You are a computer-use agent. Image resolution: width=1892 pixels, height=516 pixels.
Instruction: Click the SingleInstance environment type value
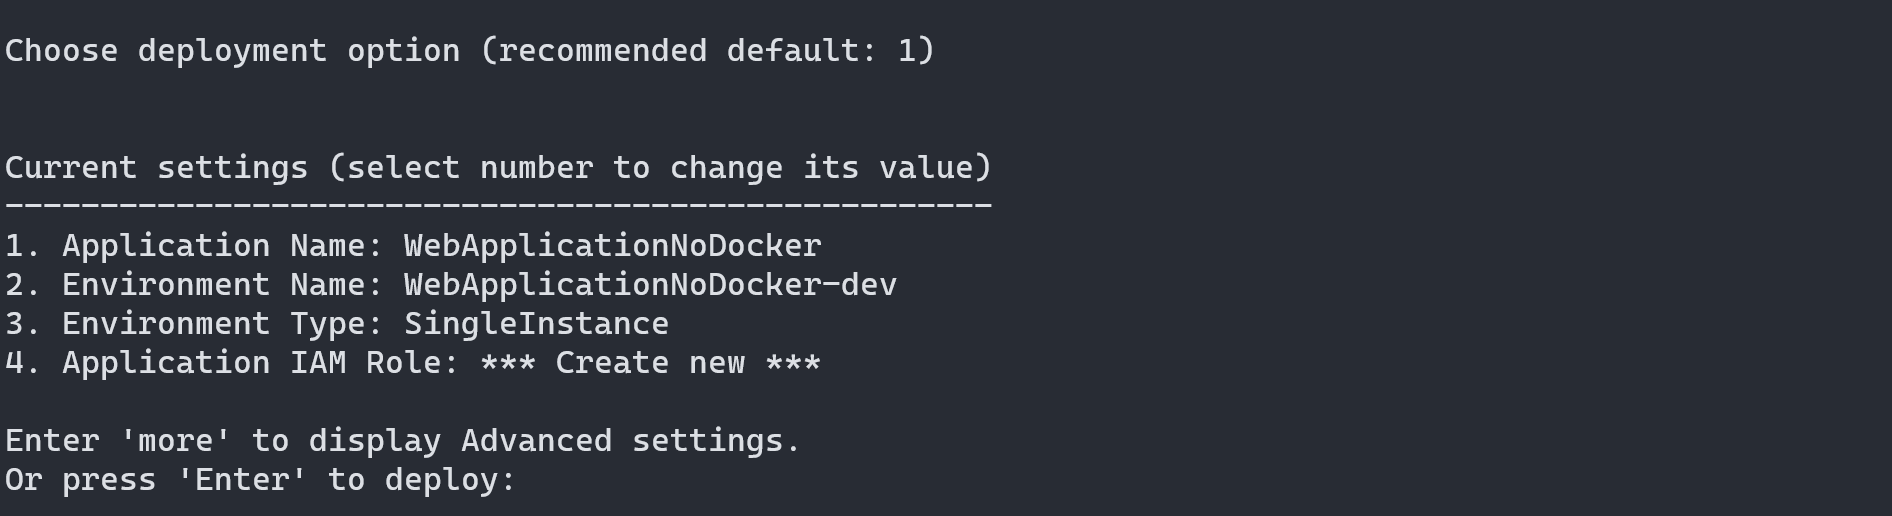pos(536,324)
